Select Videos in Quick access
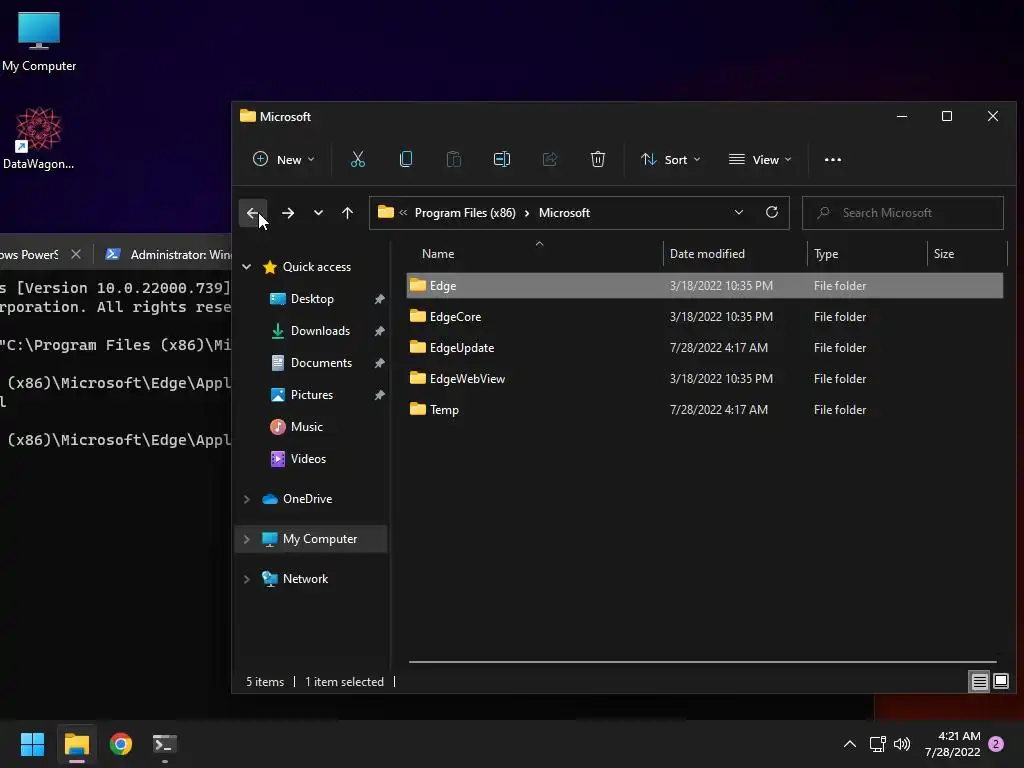The height and width of the screenshot is (768, 1024). [x=308, y=458]
